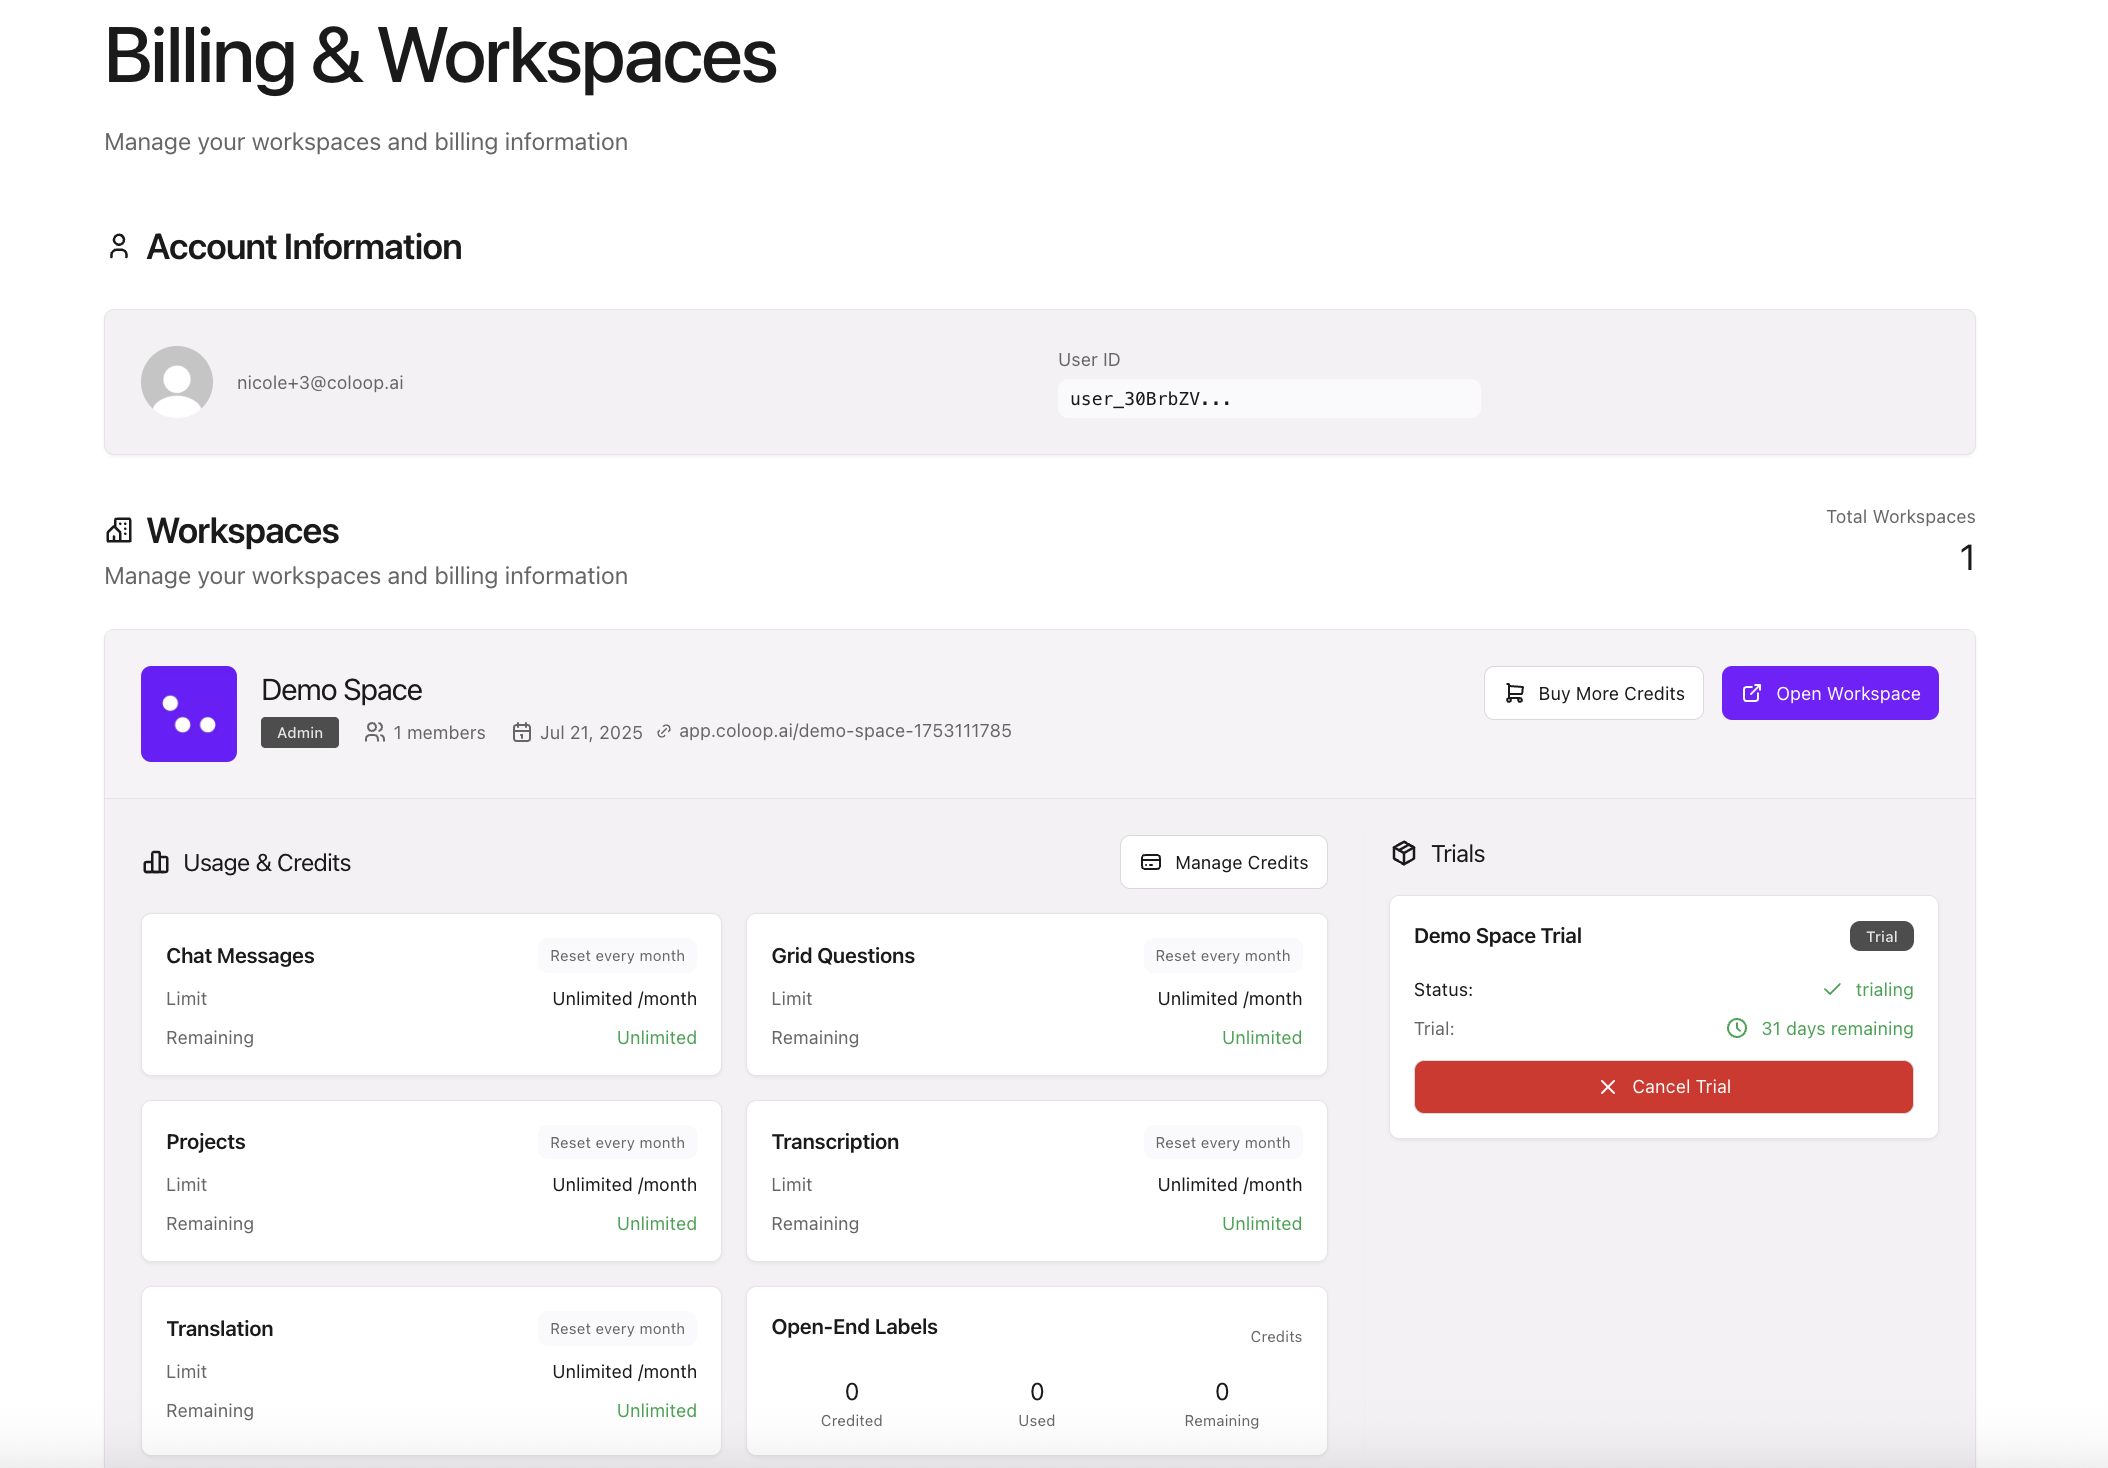Click the Total Workspaces count
This screenshot has width=2108, height=1468.
[x=1967, y=557]
